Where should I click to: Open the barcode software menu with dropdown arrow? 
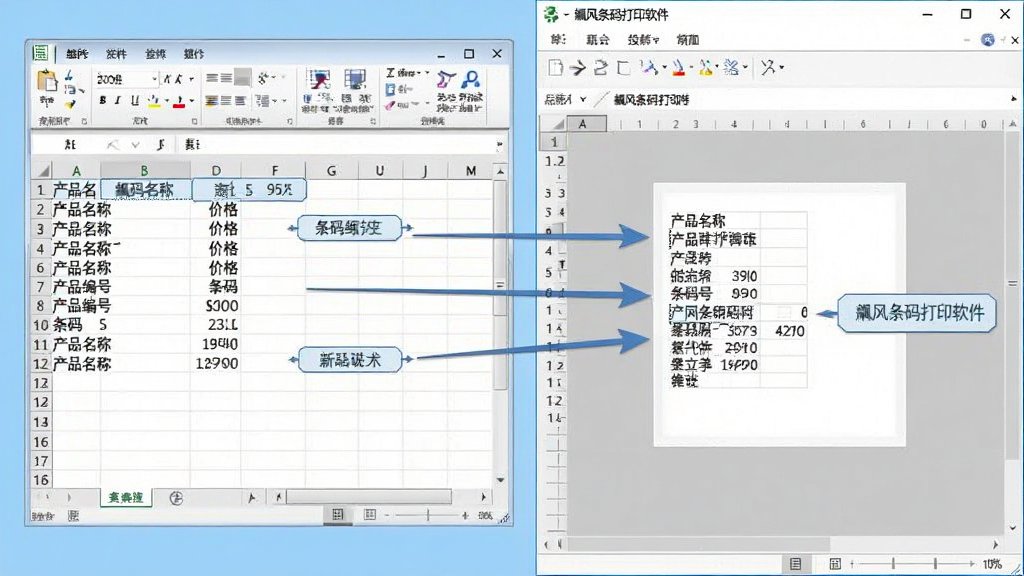(643, 40)
